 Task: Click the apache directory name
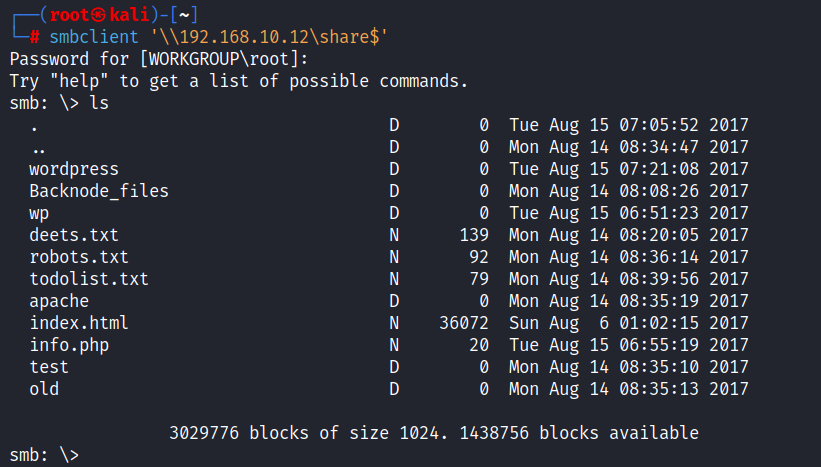[x=59, y=301]
